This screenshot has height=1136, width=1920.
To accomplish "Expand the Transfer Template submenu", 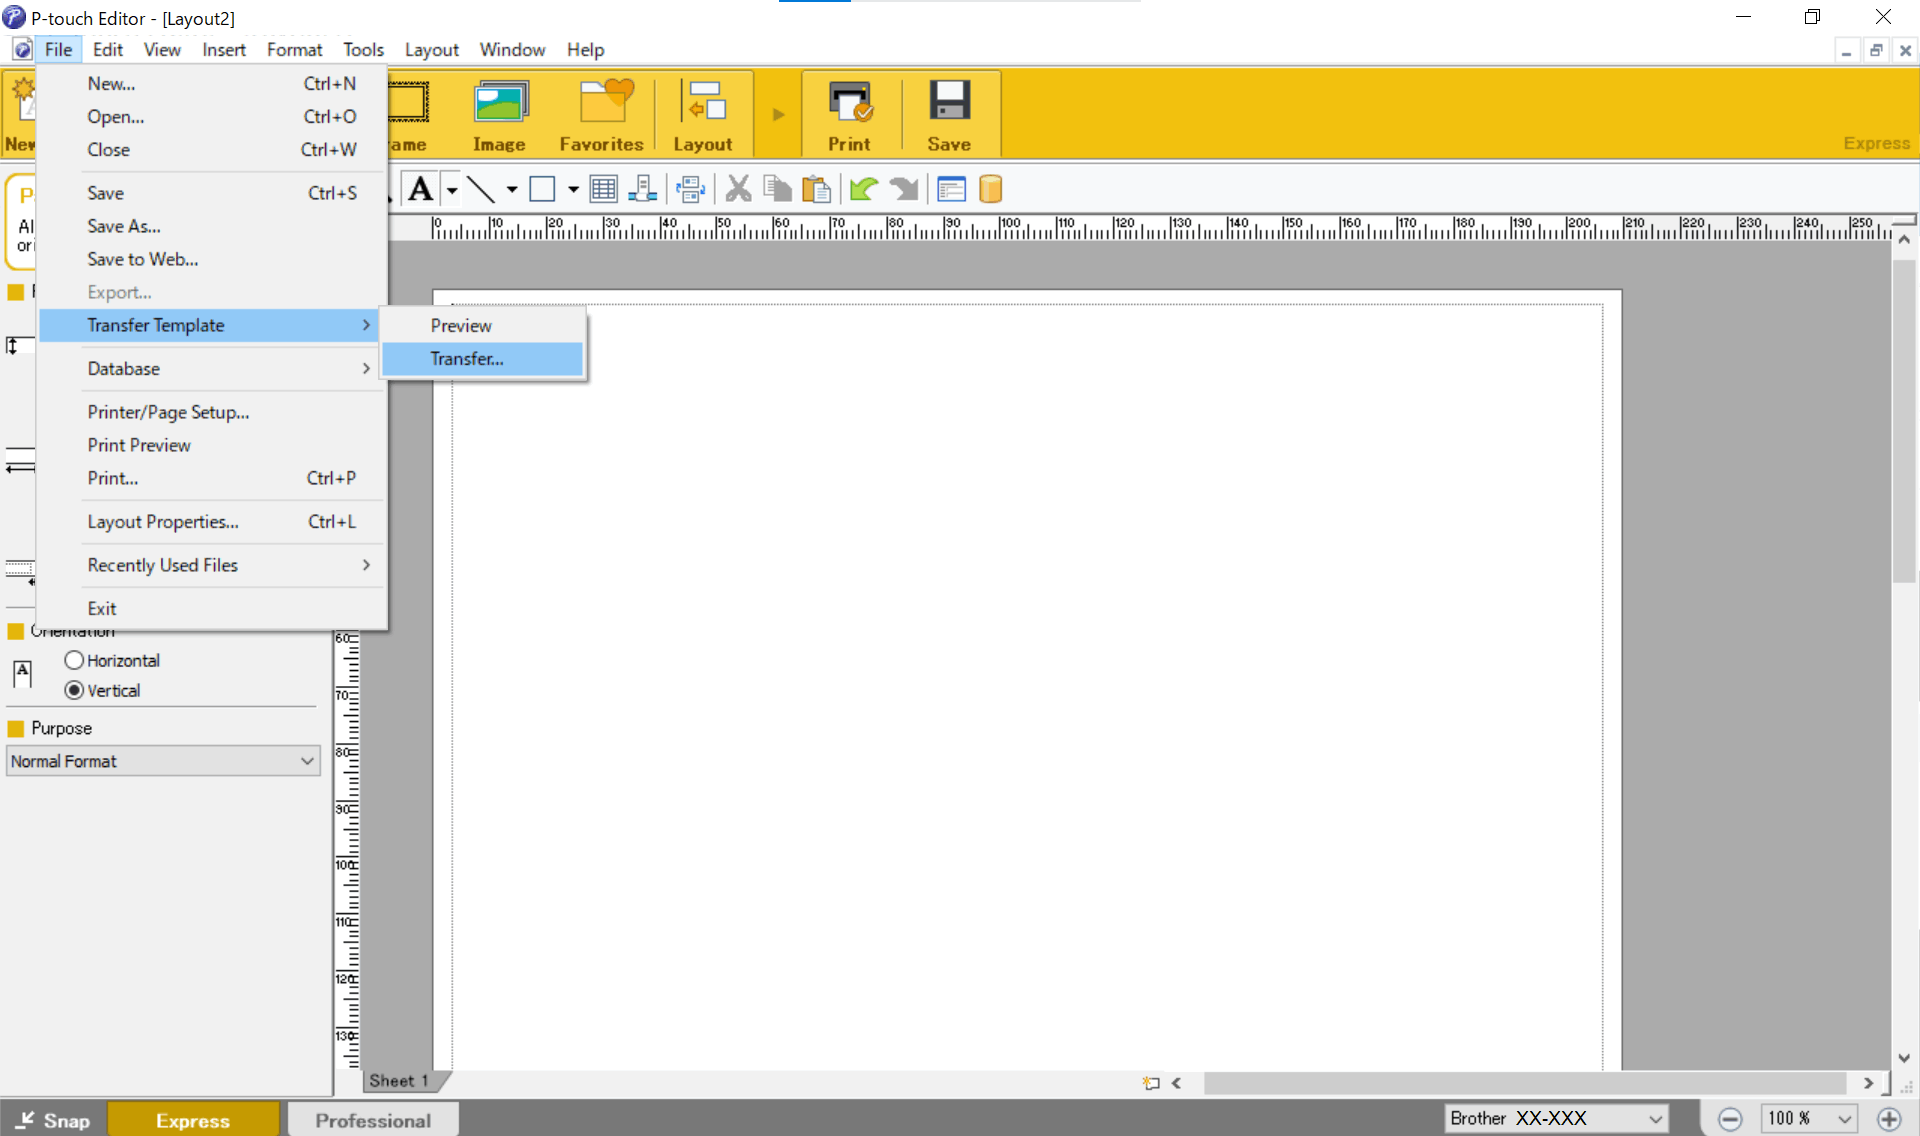I will tap(209, 325).
